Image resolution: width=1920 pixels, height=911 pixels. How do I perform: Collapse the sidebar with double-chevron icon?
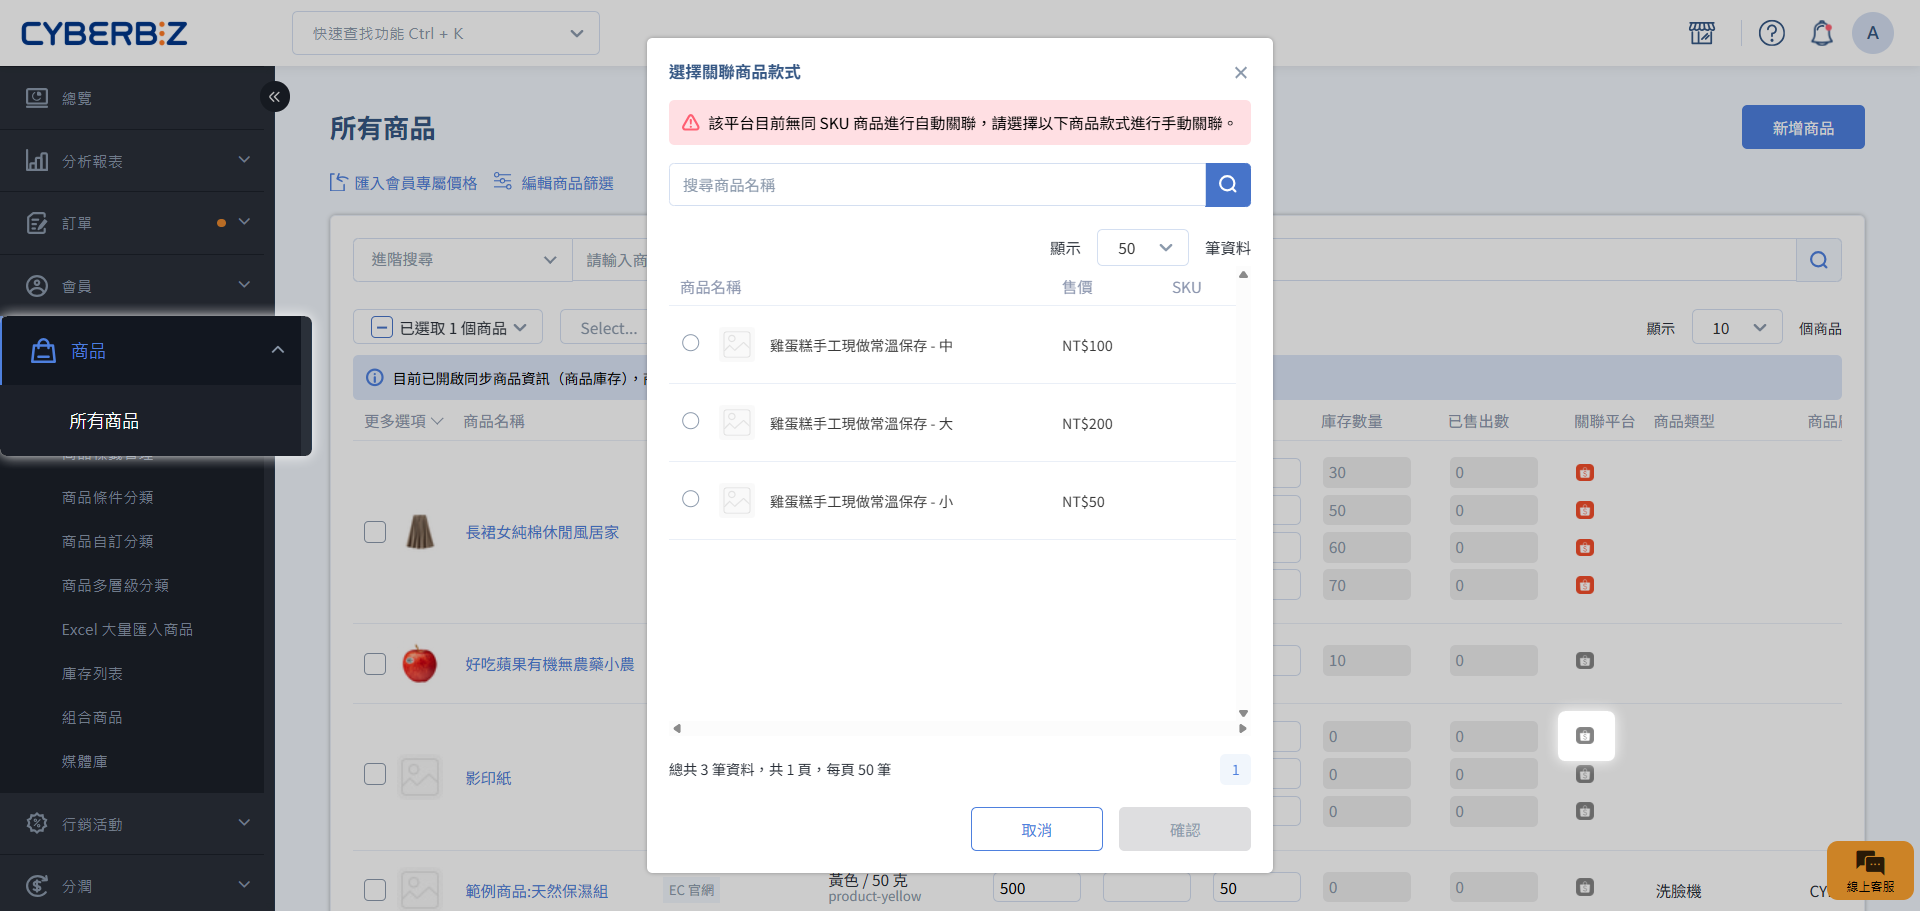[x=274, y=97]
